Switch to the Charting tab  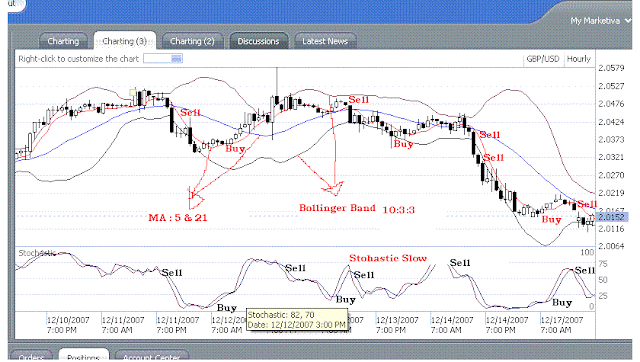coord(63,41)
